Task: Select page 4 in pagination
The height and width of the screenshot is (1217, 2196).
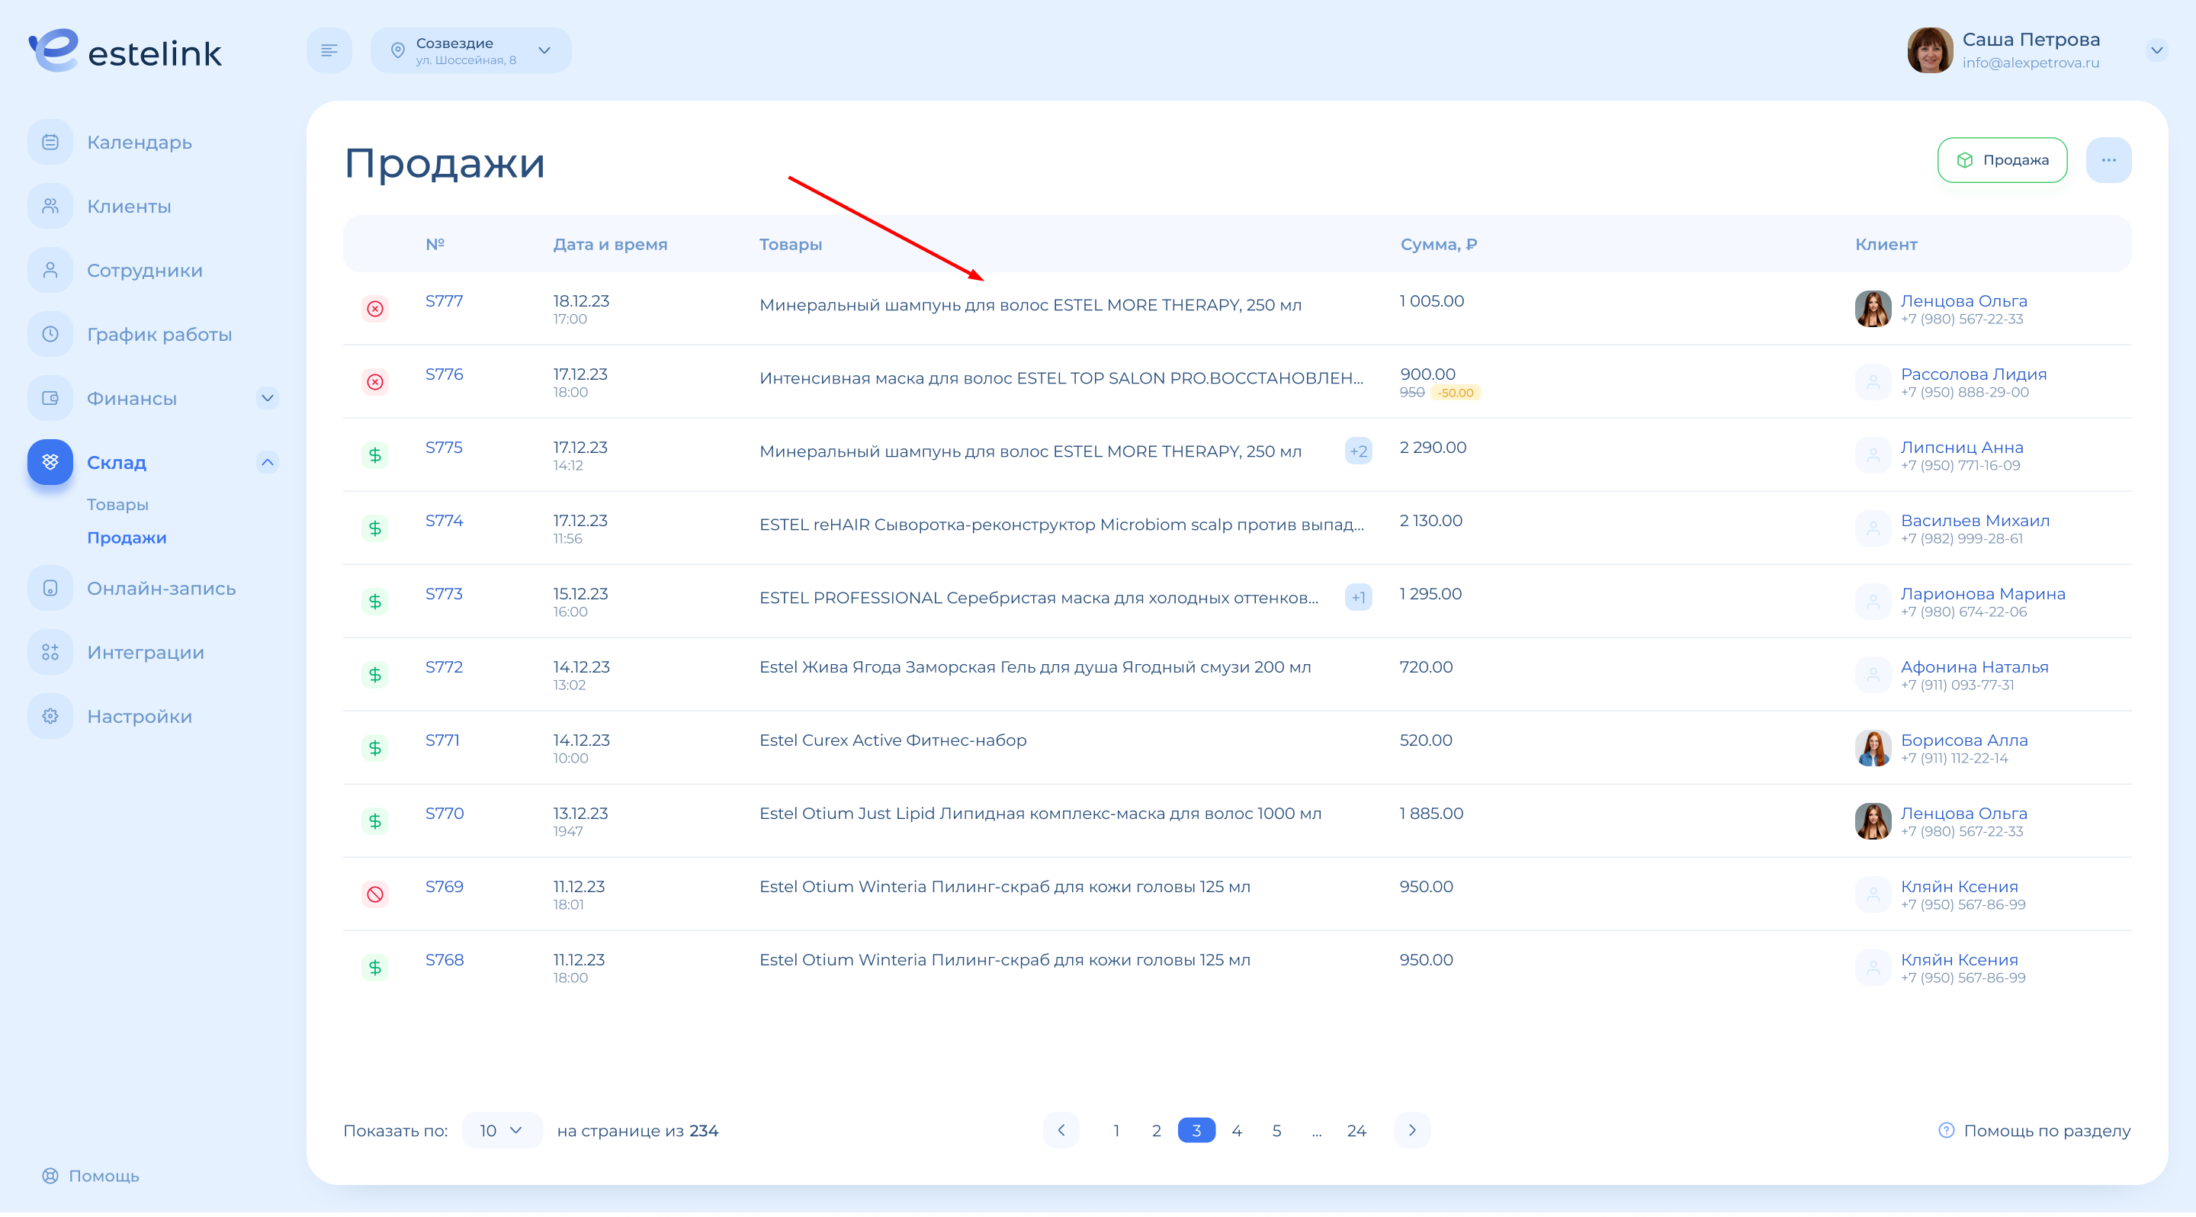Action: point(1236,1130)
